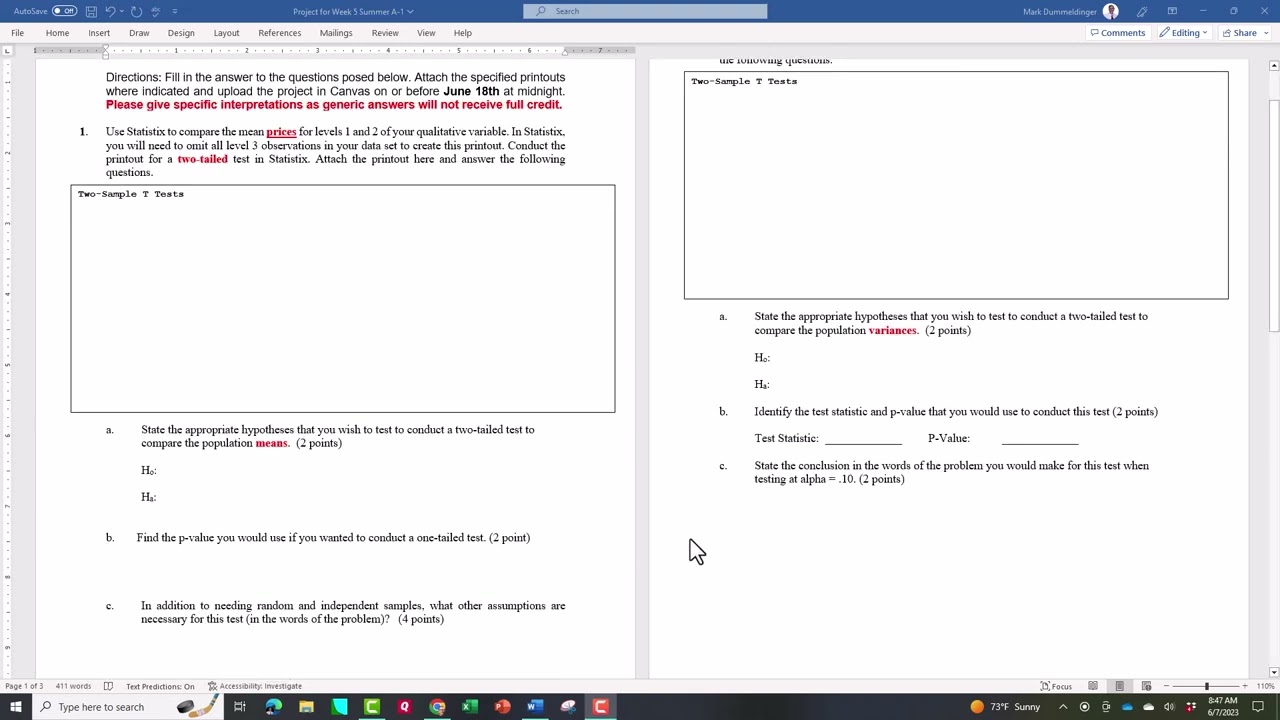The width and height of the screenshot is (1280, 720).
Task: Open the red Camtasia taskbar icon
Action: tap(600, 707)
